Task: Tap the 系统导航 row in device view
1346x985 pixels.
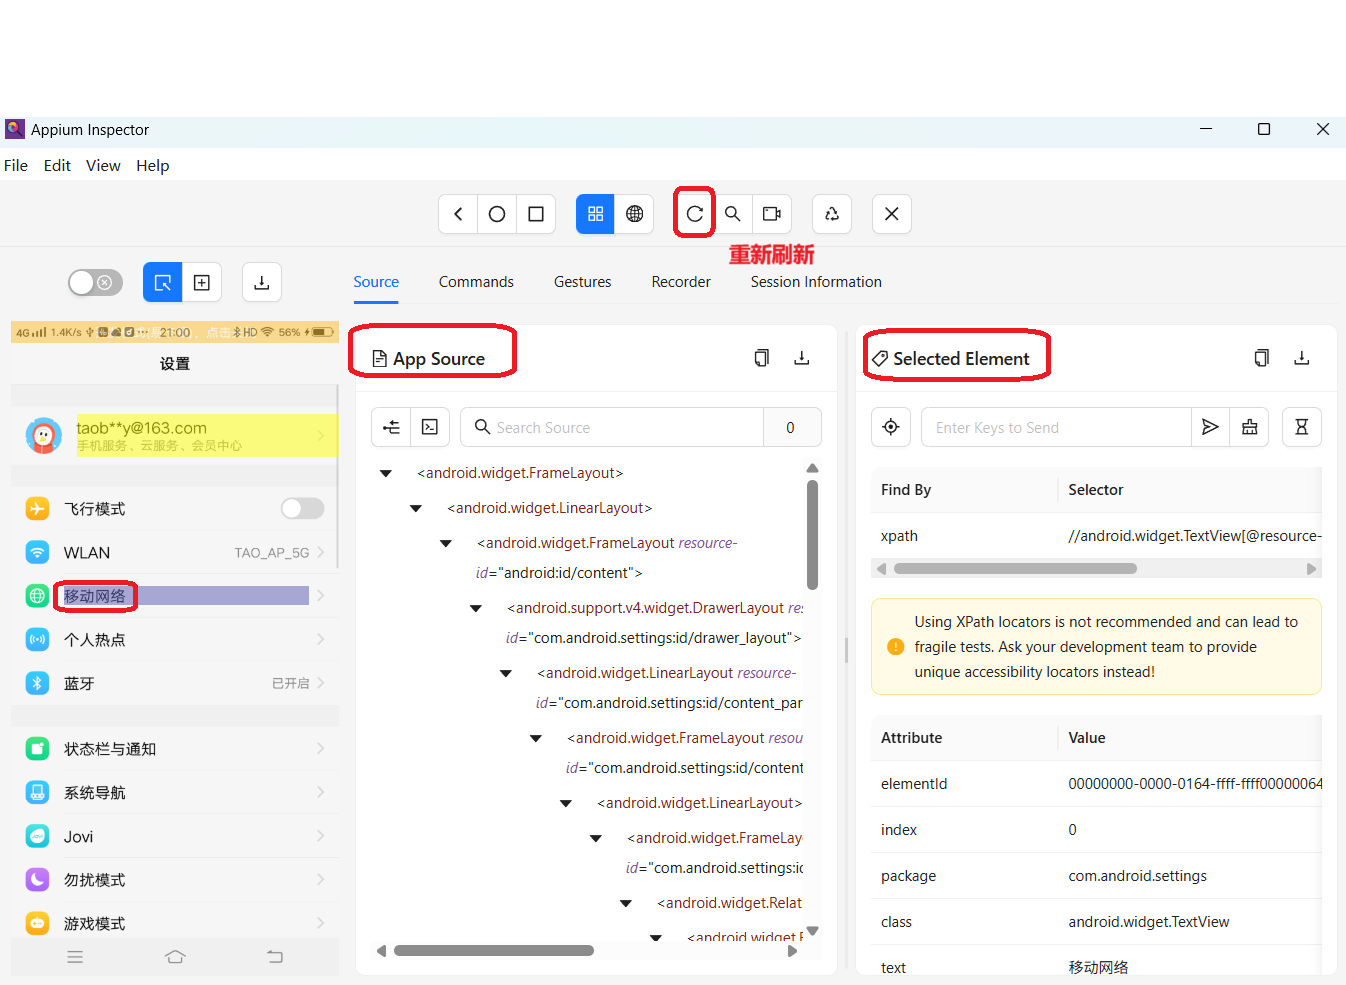Action: 175,793
